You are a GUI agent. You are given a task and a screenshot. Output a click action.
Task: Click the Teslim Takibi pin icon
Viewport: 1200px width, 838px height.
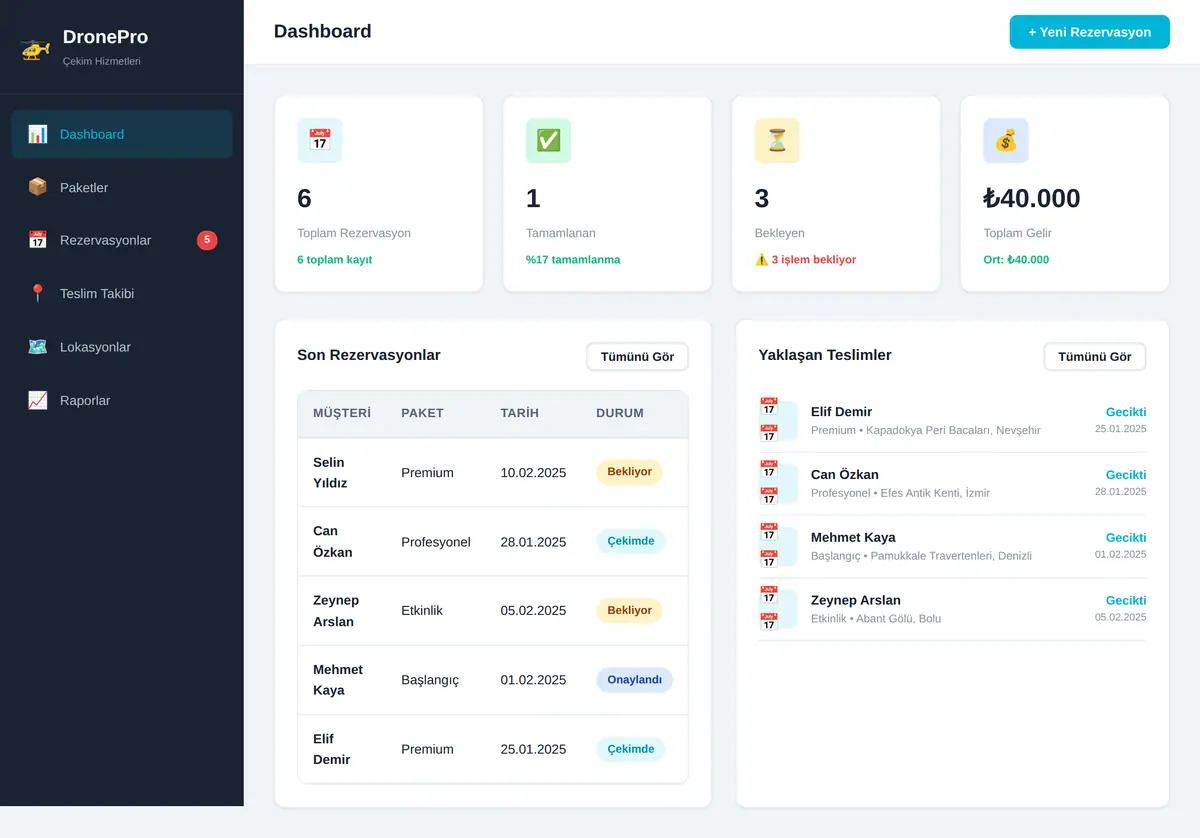coord(38,293)
